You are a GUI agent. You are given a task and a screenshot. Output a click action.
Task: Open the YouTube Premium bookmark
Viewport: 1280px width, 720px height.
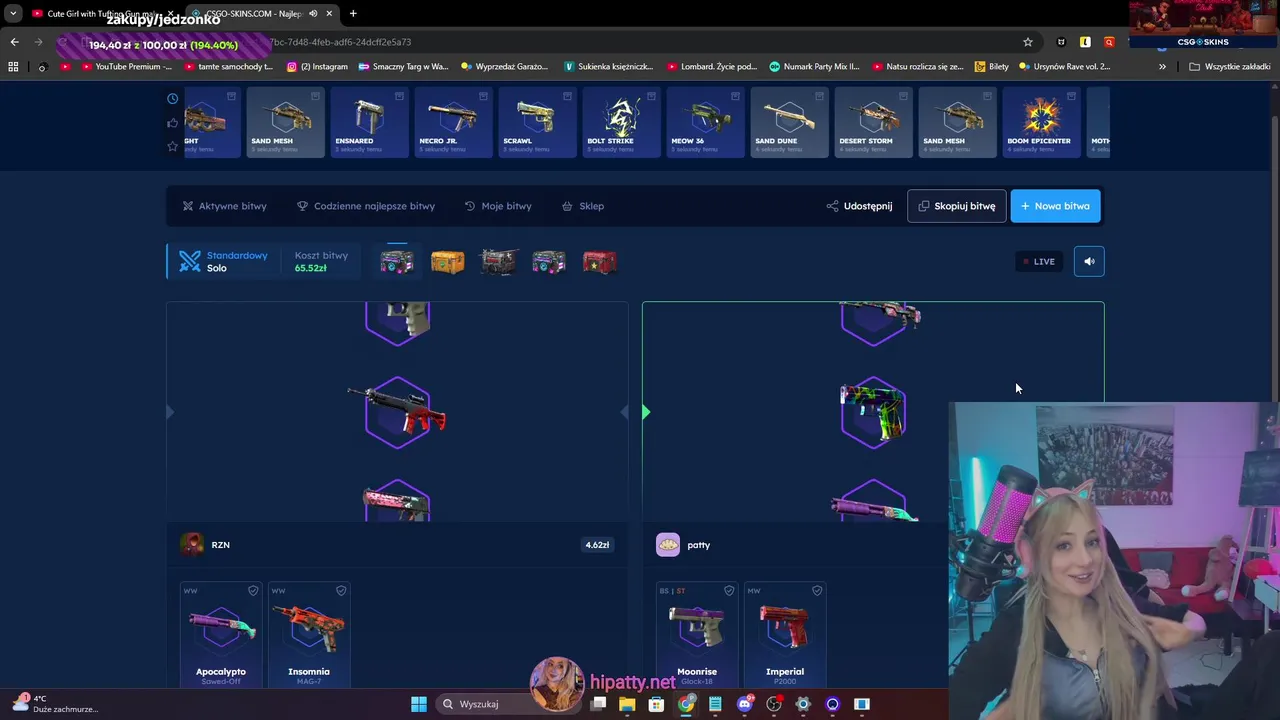(127, 67)
